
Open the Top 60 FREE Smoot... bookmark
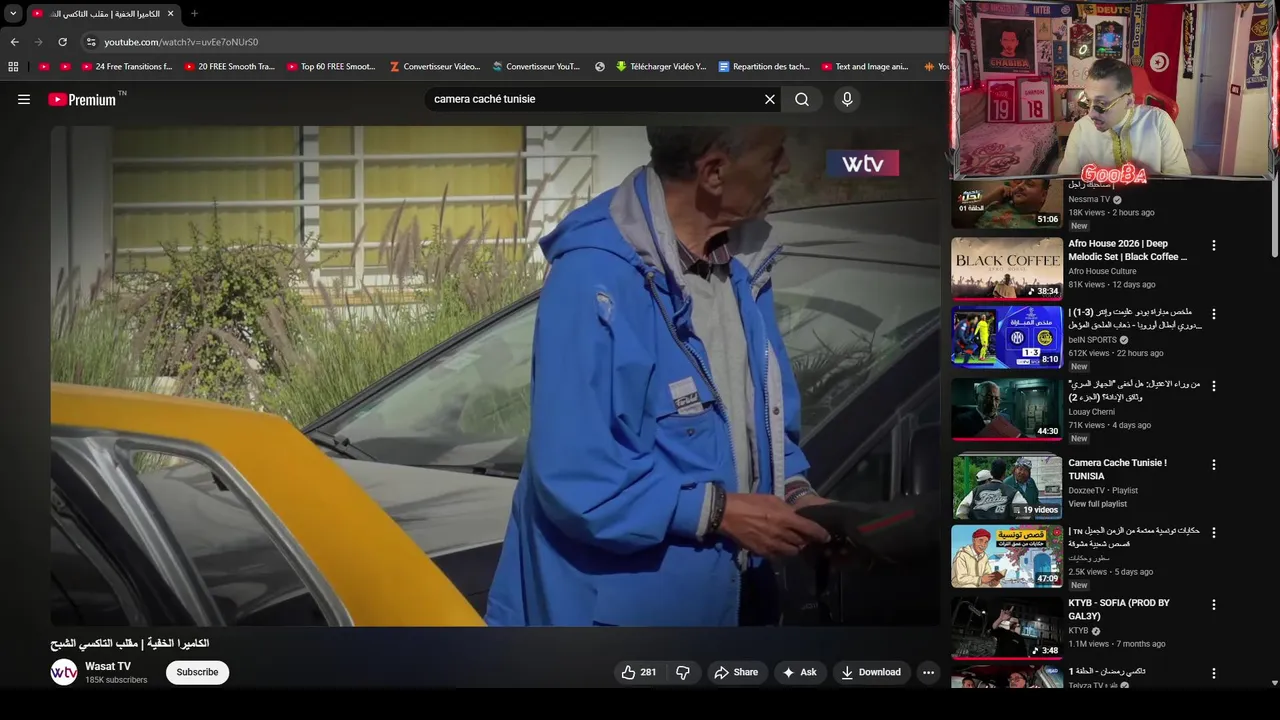point(331,67)
